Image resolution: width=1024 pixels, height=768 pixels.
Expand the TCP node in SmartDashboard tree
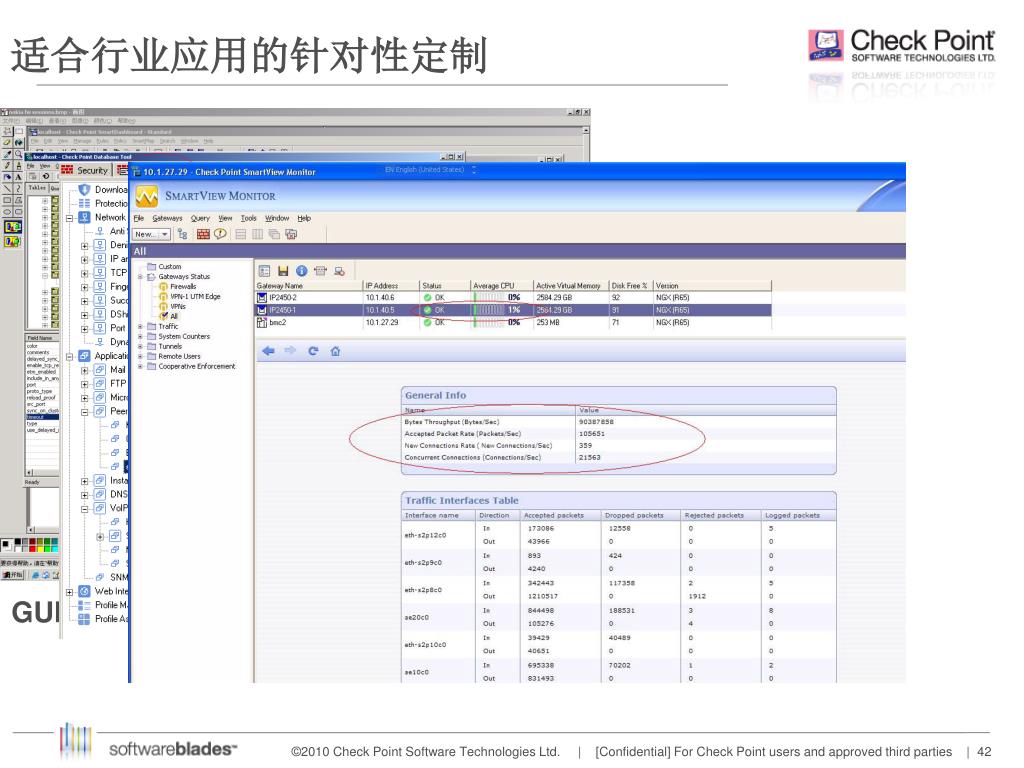85,274
